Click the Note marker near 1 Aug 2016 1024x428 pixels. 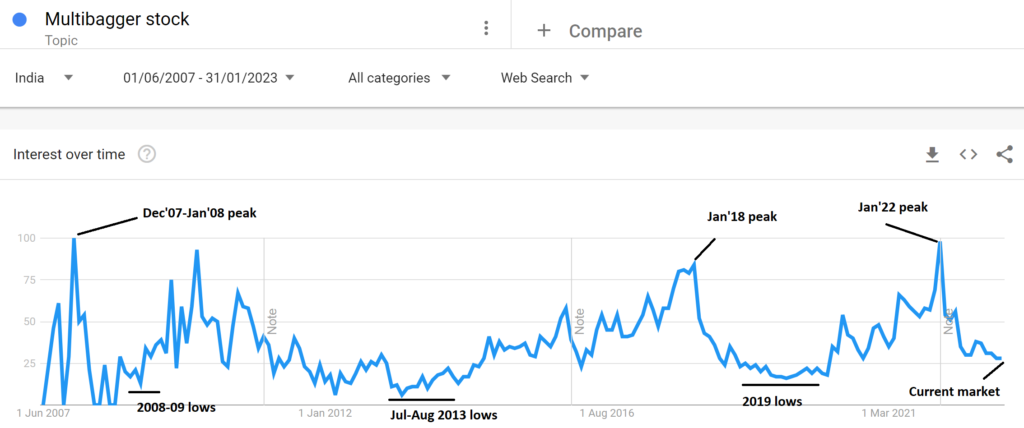[579, 321]
